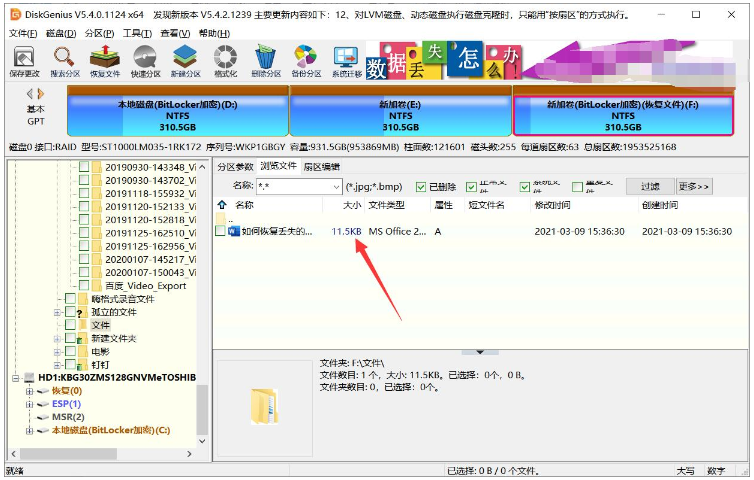Launch the 恢复文件 recover files tool
Viewport: 754px width, 480px height.
105,61
